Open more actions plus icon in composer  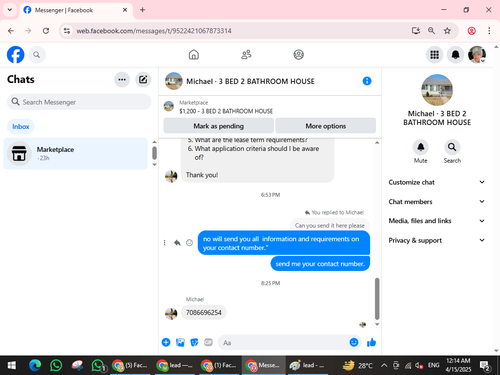(166, 342)
